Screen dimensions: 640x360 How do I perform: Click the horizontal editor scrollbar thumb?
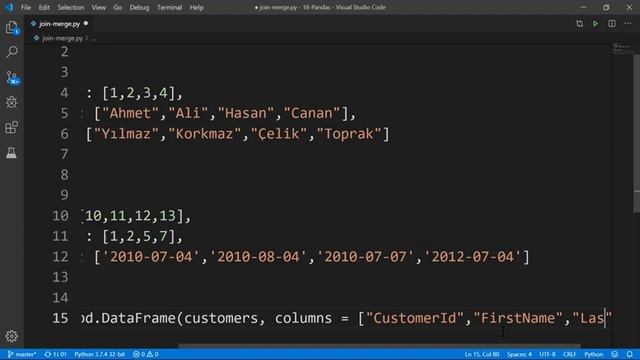point(380,346)
